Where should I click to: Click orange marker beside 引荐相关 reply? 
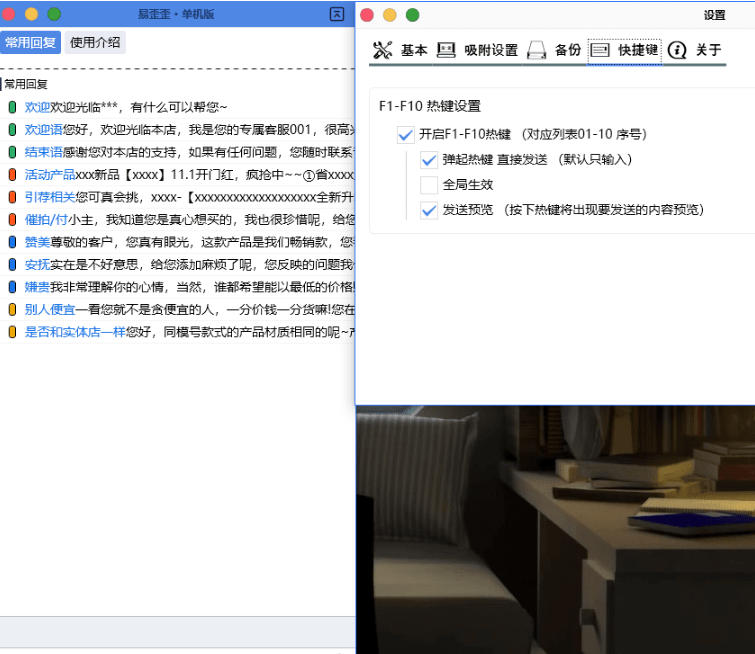coord(13,197)
